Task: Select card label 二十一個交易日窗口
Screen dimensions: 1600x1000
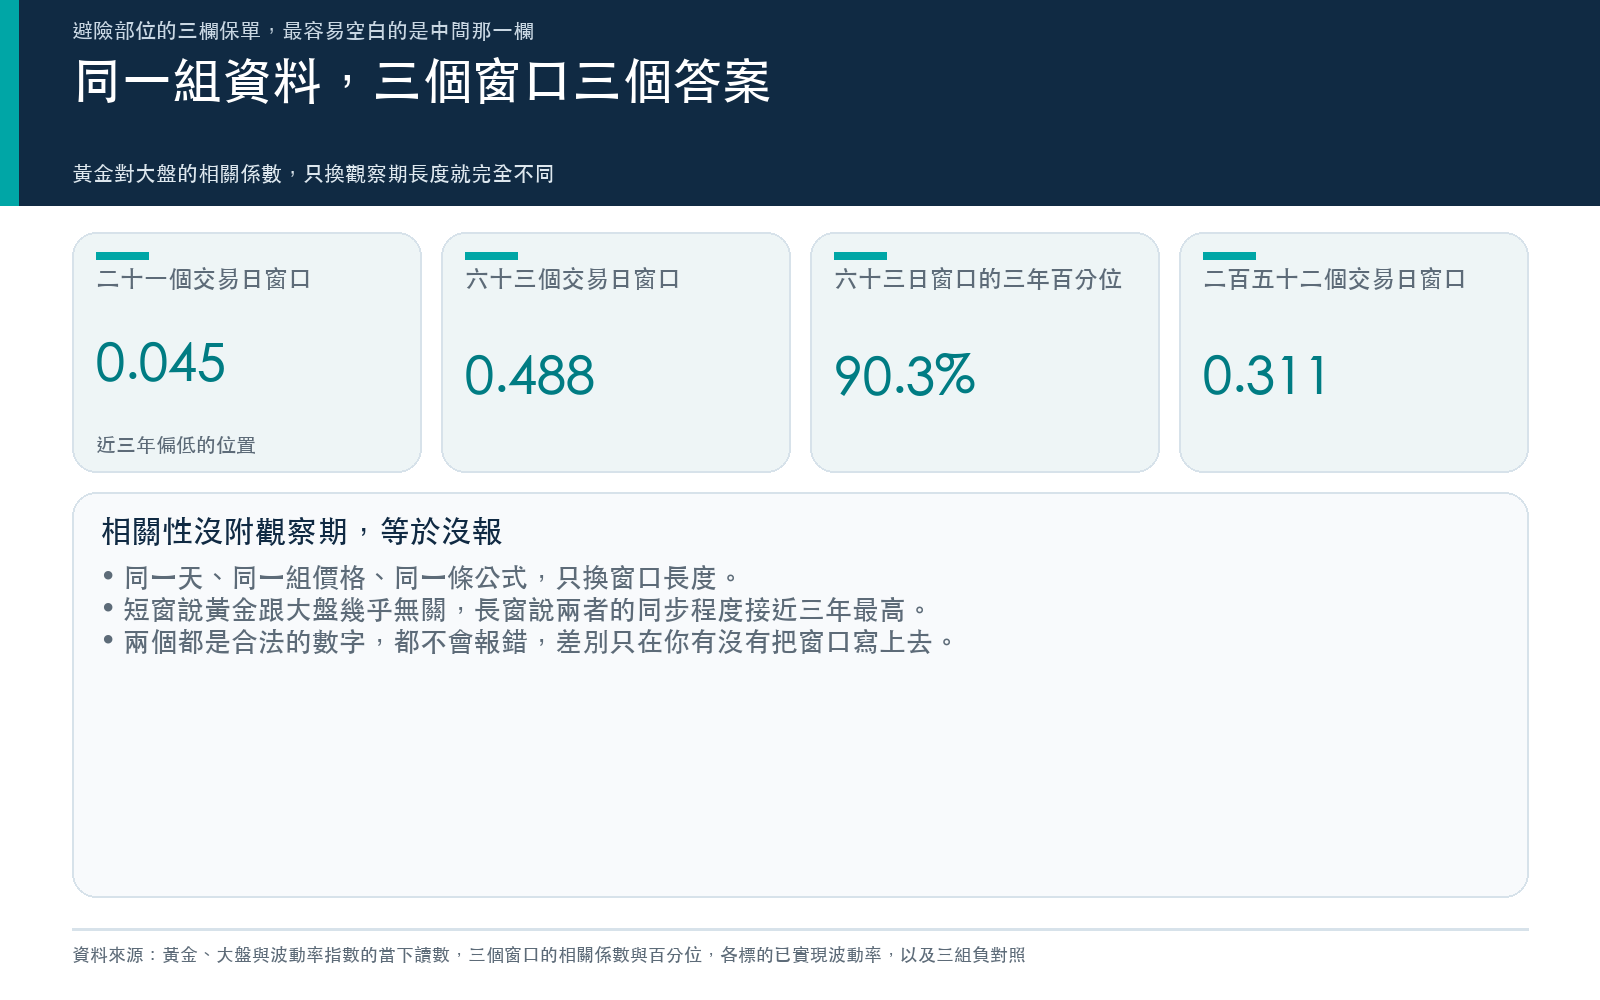Action: click(204, 279)
